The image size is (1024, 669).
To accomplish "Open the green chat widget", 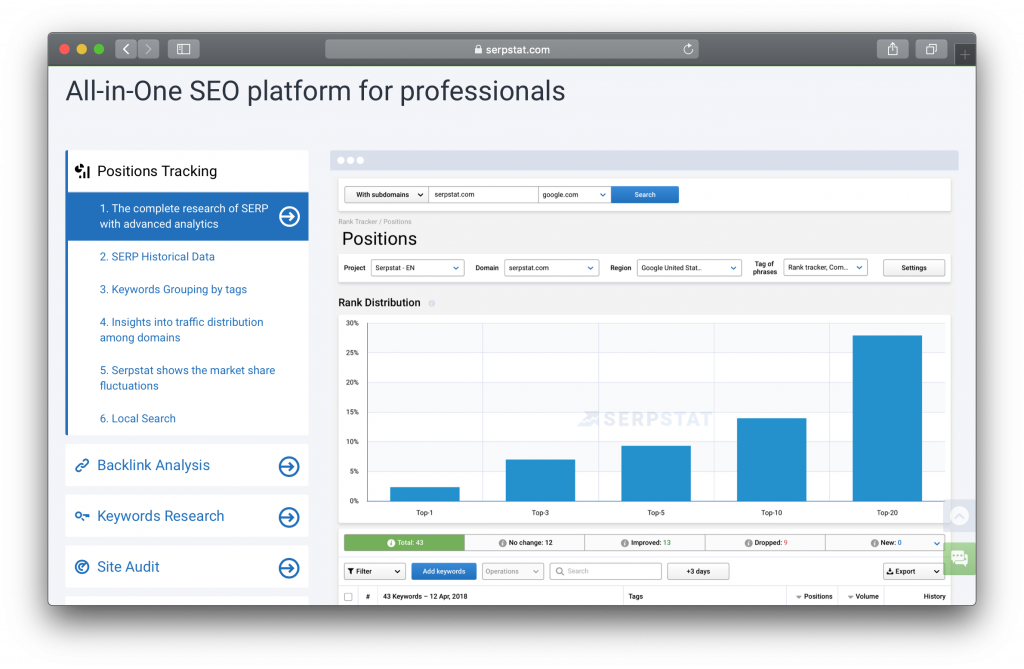I will click(959, 558).
